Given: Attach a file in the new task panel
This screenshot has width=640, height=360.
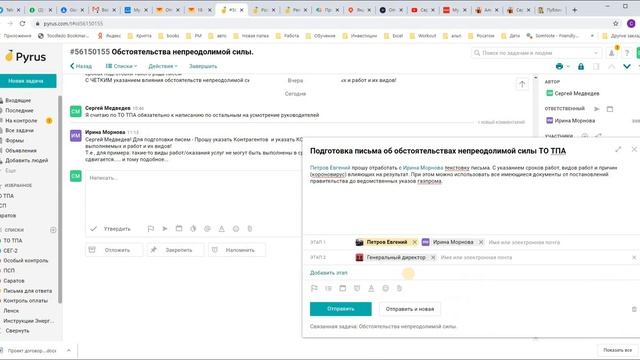Looking at the screenshot, I should click(x=399, y=288).
